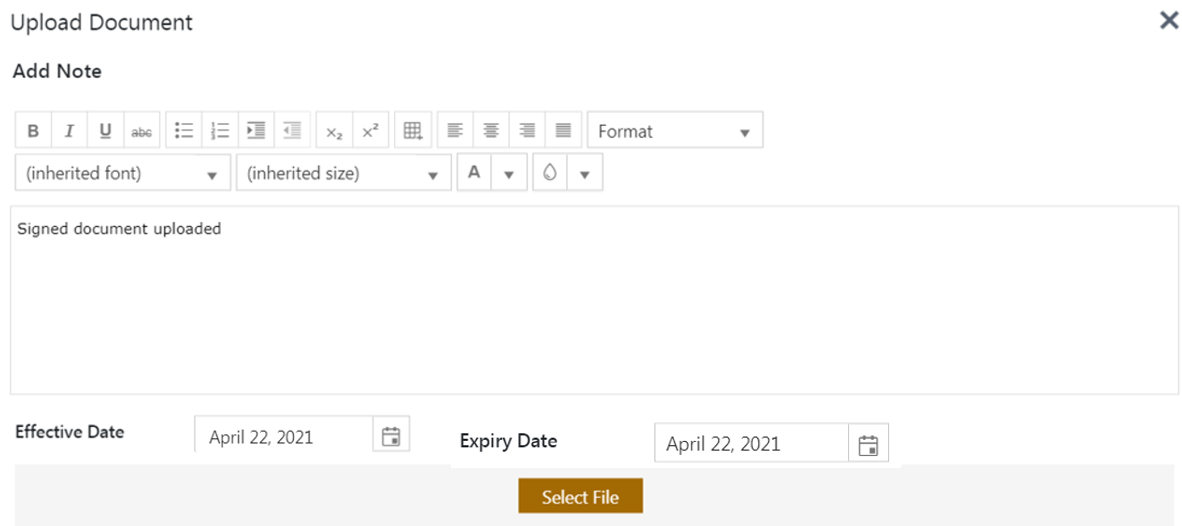Viewport: 1182px width, 526px height.
Task: Apply subscript formatting
Action: [334, 131]
